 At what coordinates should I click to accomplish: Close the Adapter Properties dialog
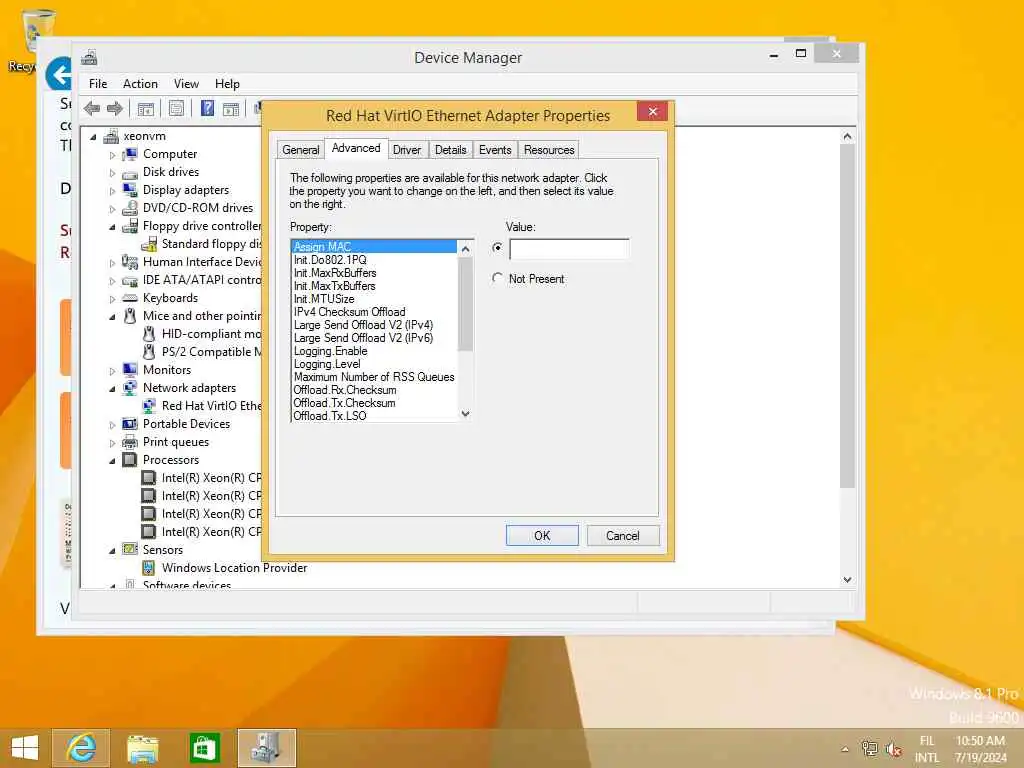(x=652, y=112)
